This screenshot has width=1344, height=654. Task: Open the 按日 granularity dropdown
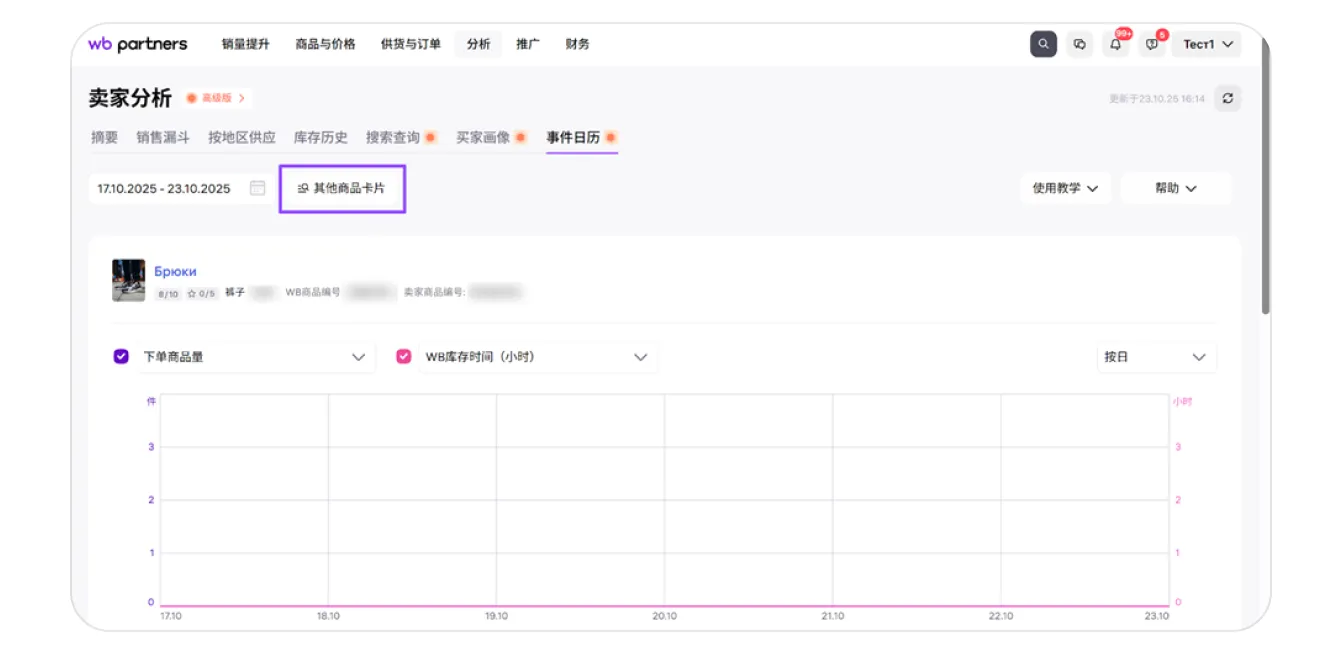(1156, 357)
